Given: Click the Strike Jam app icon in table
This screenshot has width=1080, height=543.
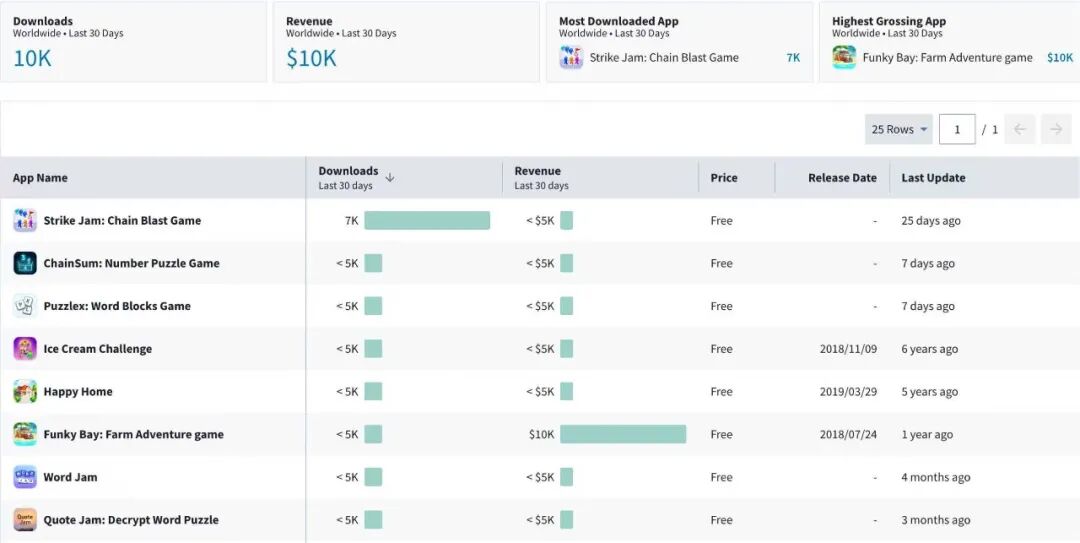Looking at the screenshot, I should (x=25, y=221).
